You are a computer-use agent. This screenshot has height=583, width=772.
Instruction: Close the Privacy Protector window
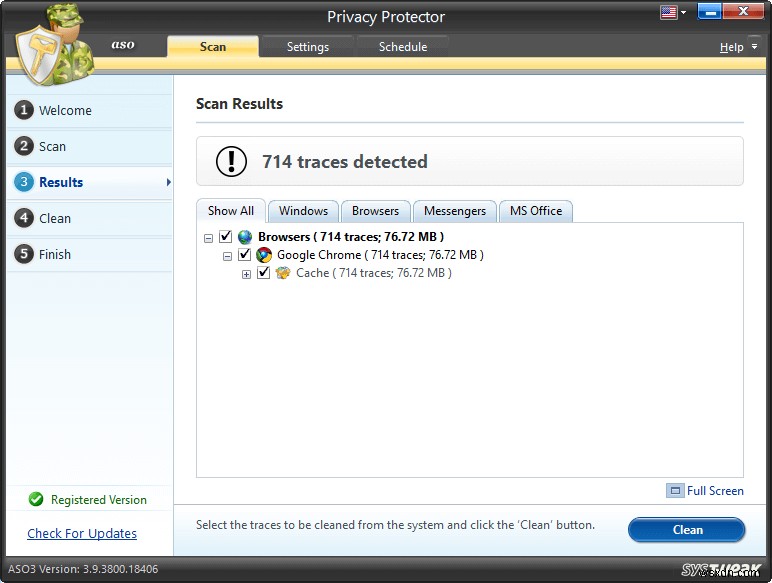pos(743,11)
